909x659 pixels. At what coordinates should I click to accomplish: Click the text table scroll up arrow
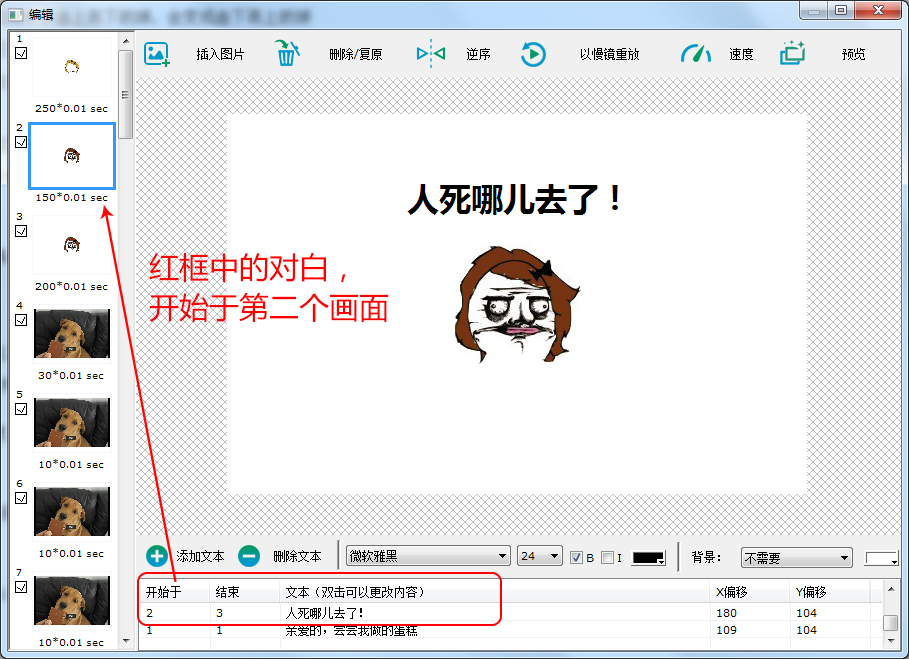890,588
